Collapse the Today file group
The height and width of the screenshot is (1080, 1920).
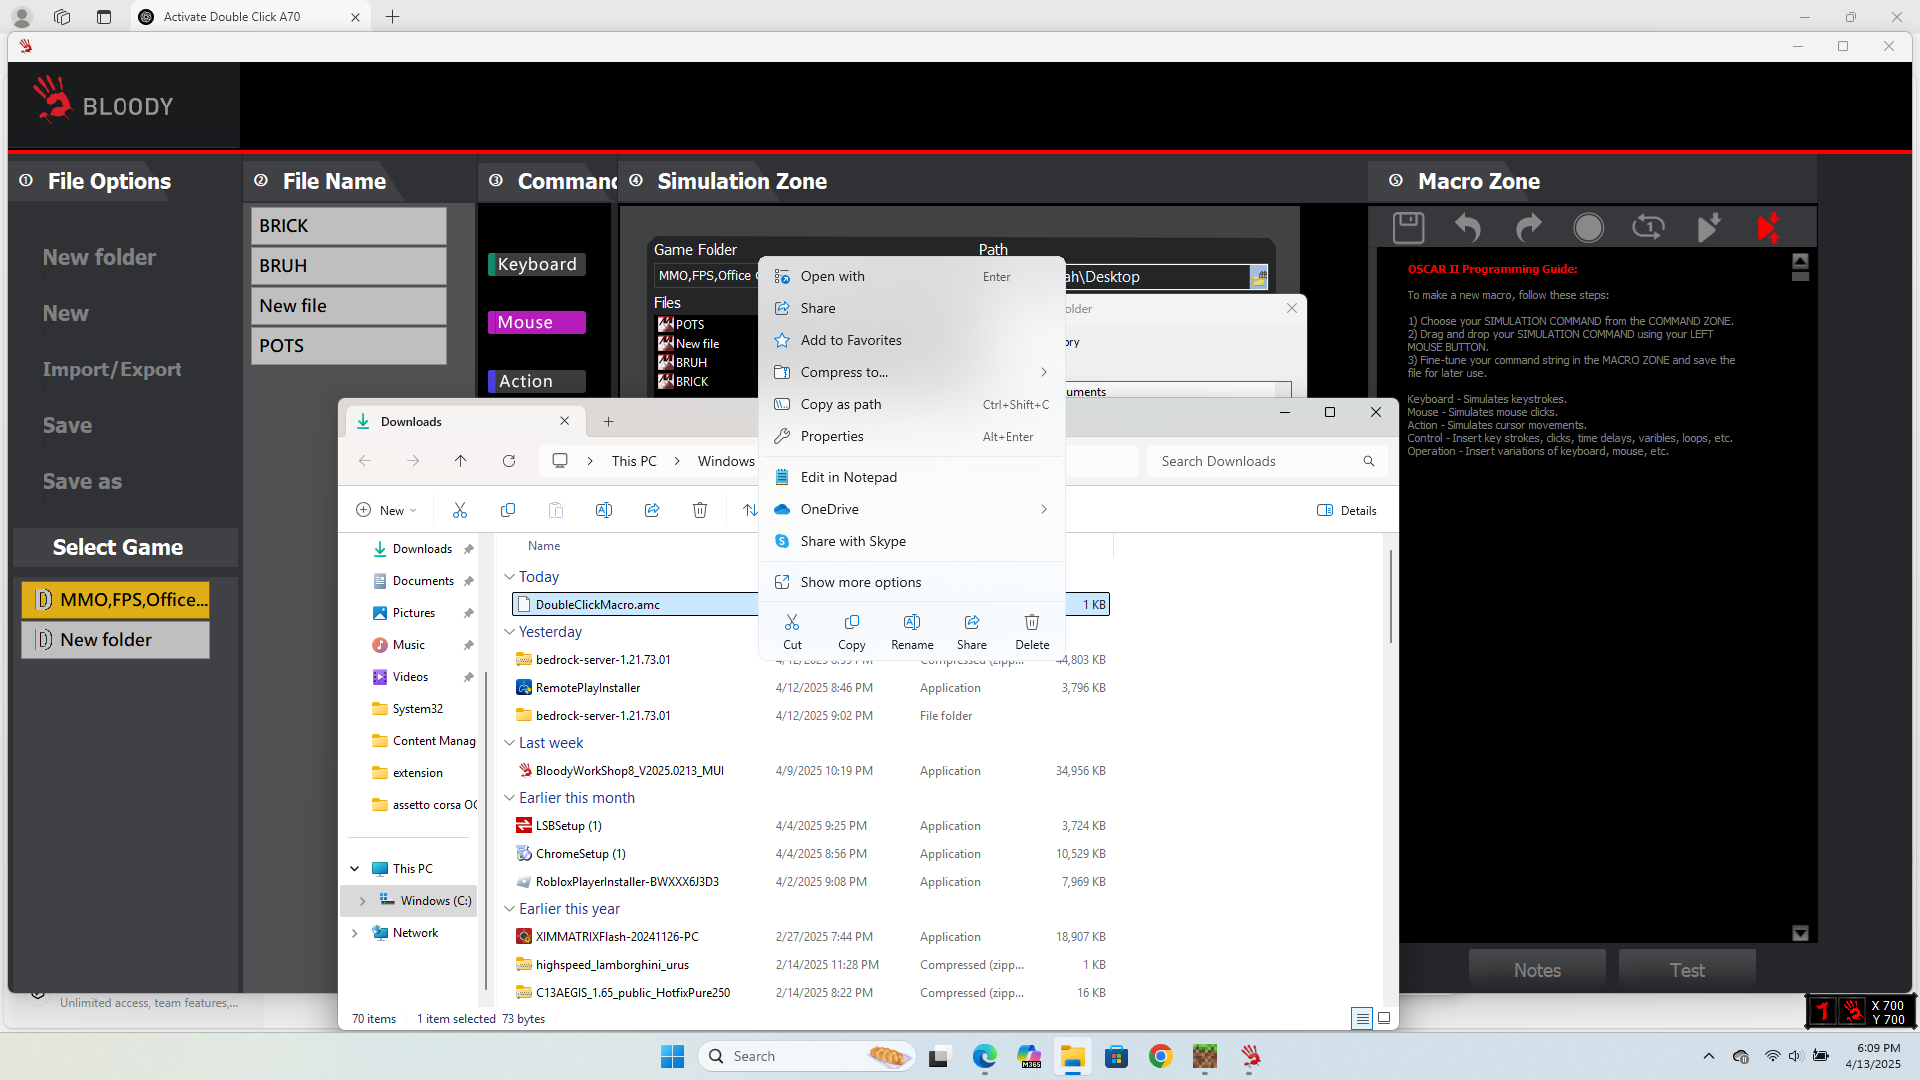point(509,577)
